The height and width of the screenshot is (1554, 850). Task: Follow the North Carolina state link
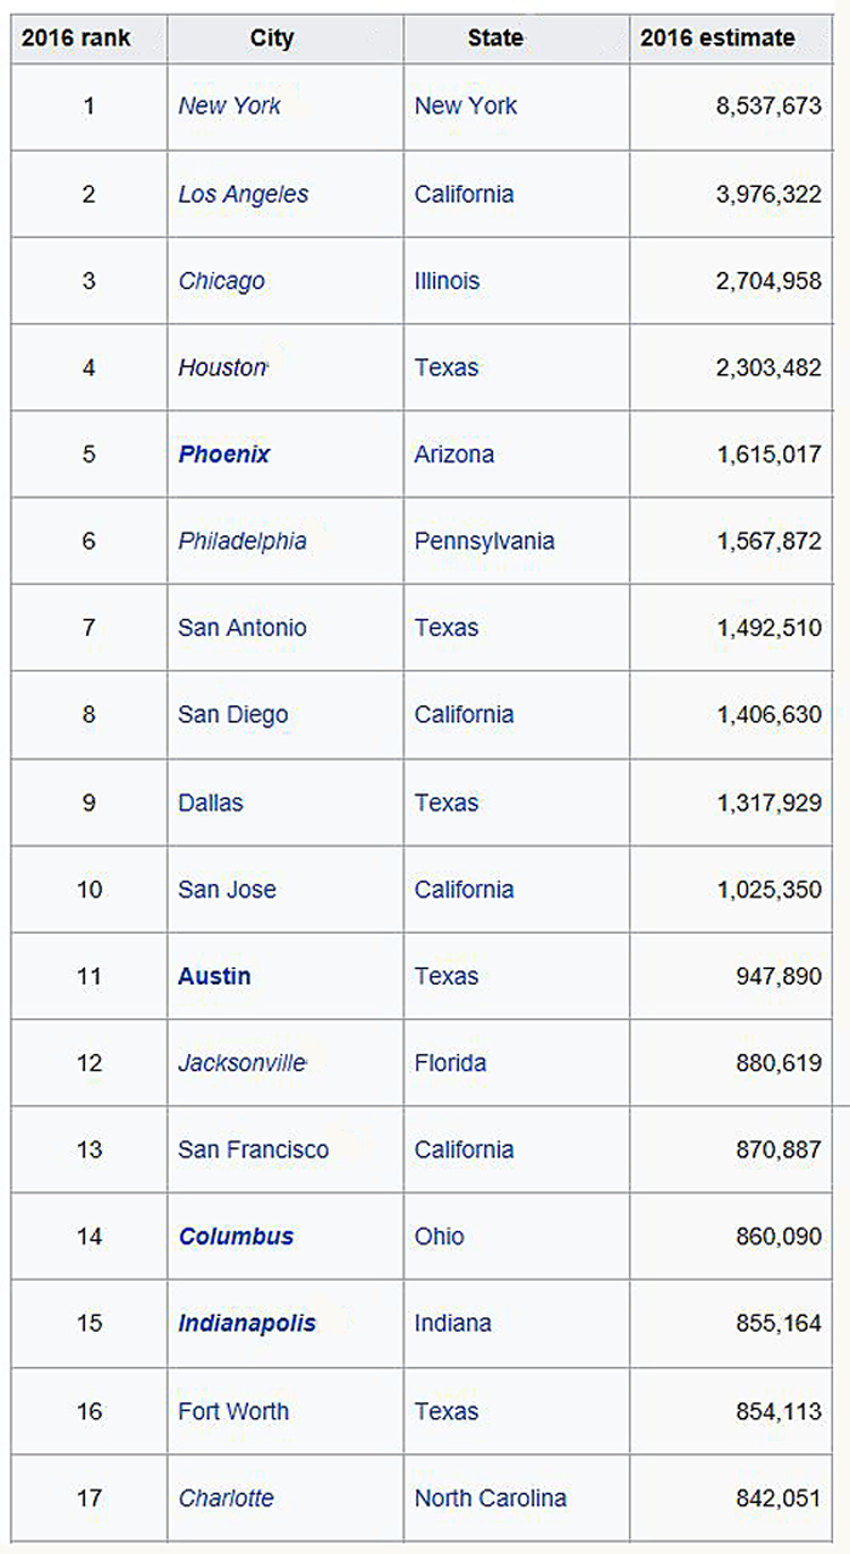point(490,1498)
